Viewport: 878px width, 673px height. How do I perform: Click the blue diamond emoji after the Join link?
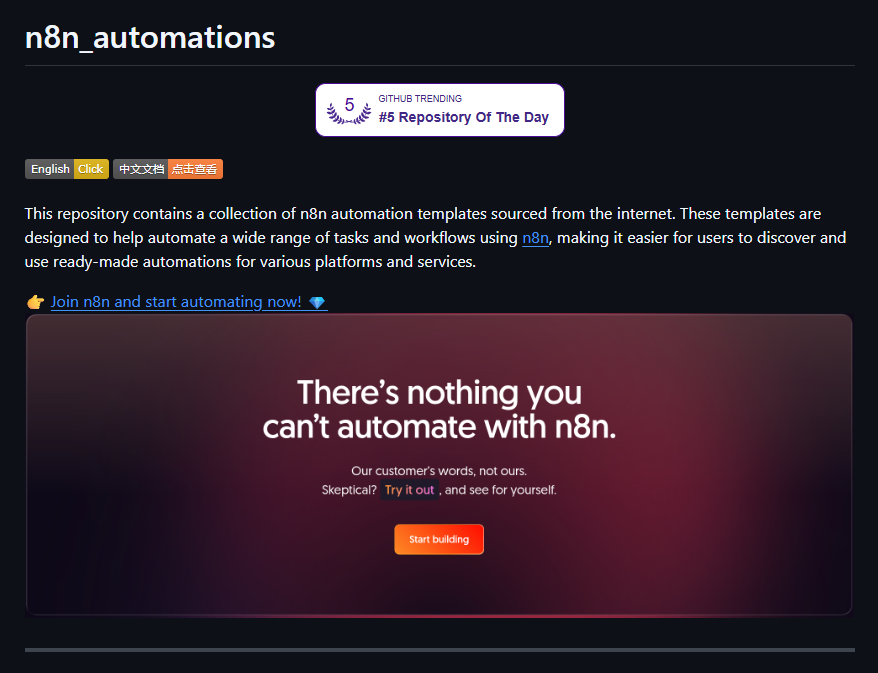(317, 302)
